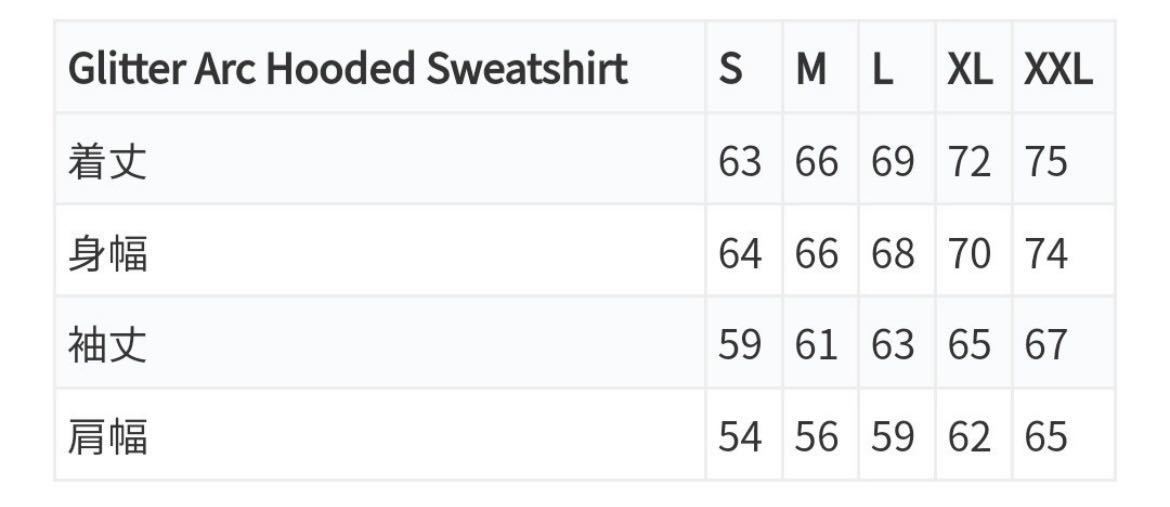Click the 身幅 value 70 for XL
The image size is (1170, 507).
point(969,253)
